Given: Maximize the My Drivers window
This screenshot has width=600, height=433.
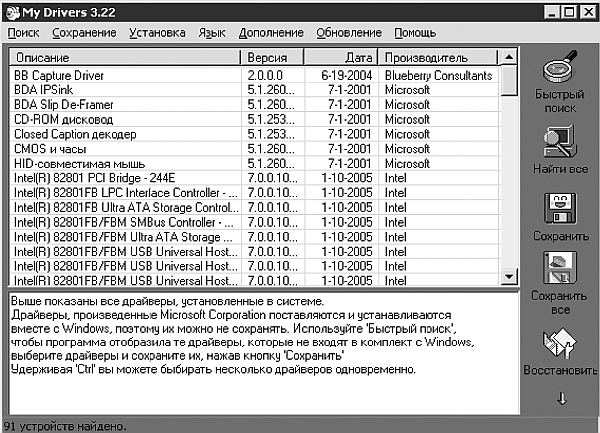Looking at the screenshot, I should tap(569, 12).
